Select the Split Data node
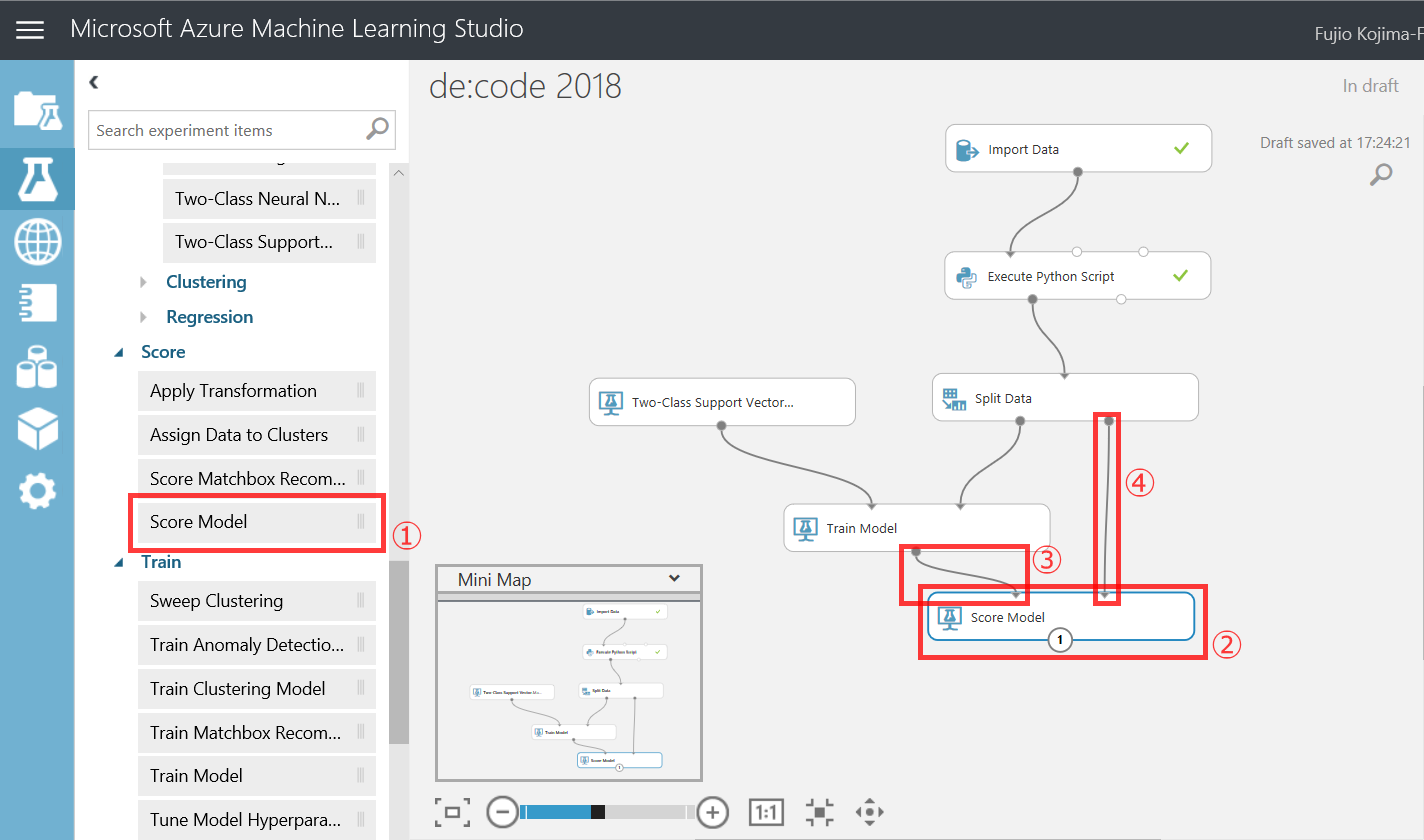This screenshot has width=1424, height=840. [x=1065, y=398]
